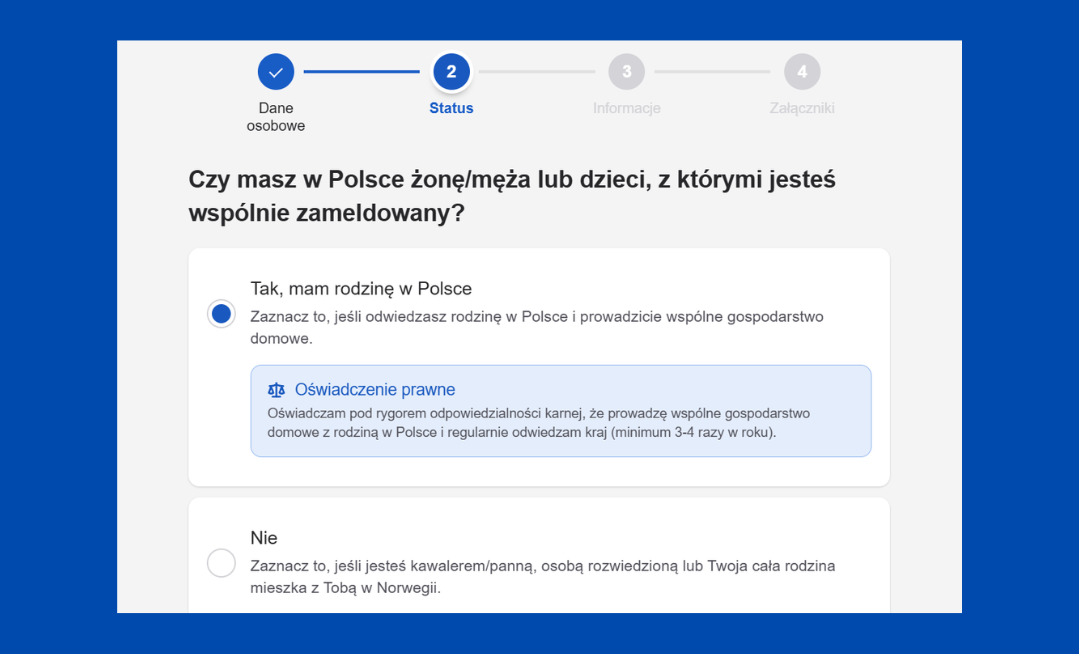Click the 'Status' step label
Viewport: 1079px width, 654px height.
pyautogui.click(x=451, y=108)
